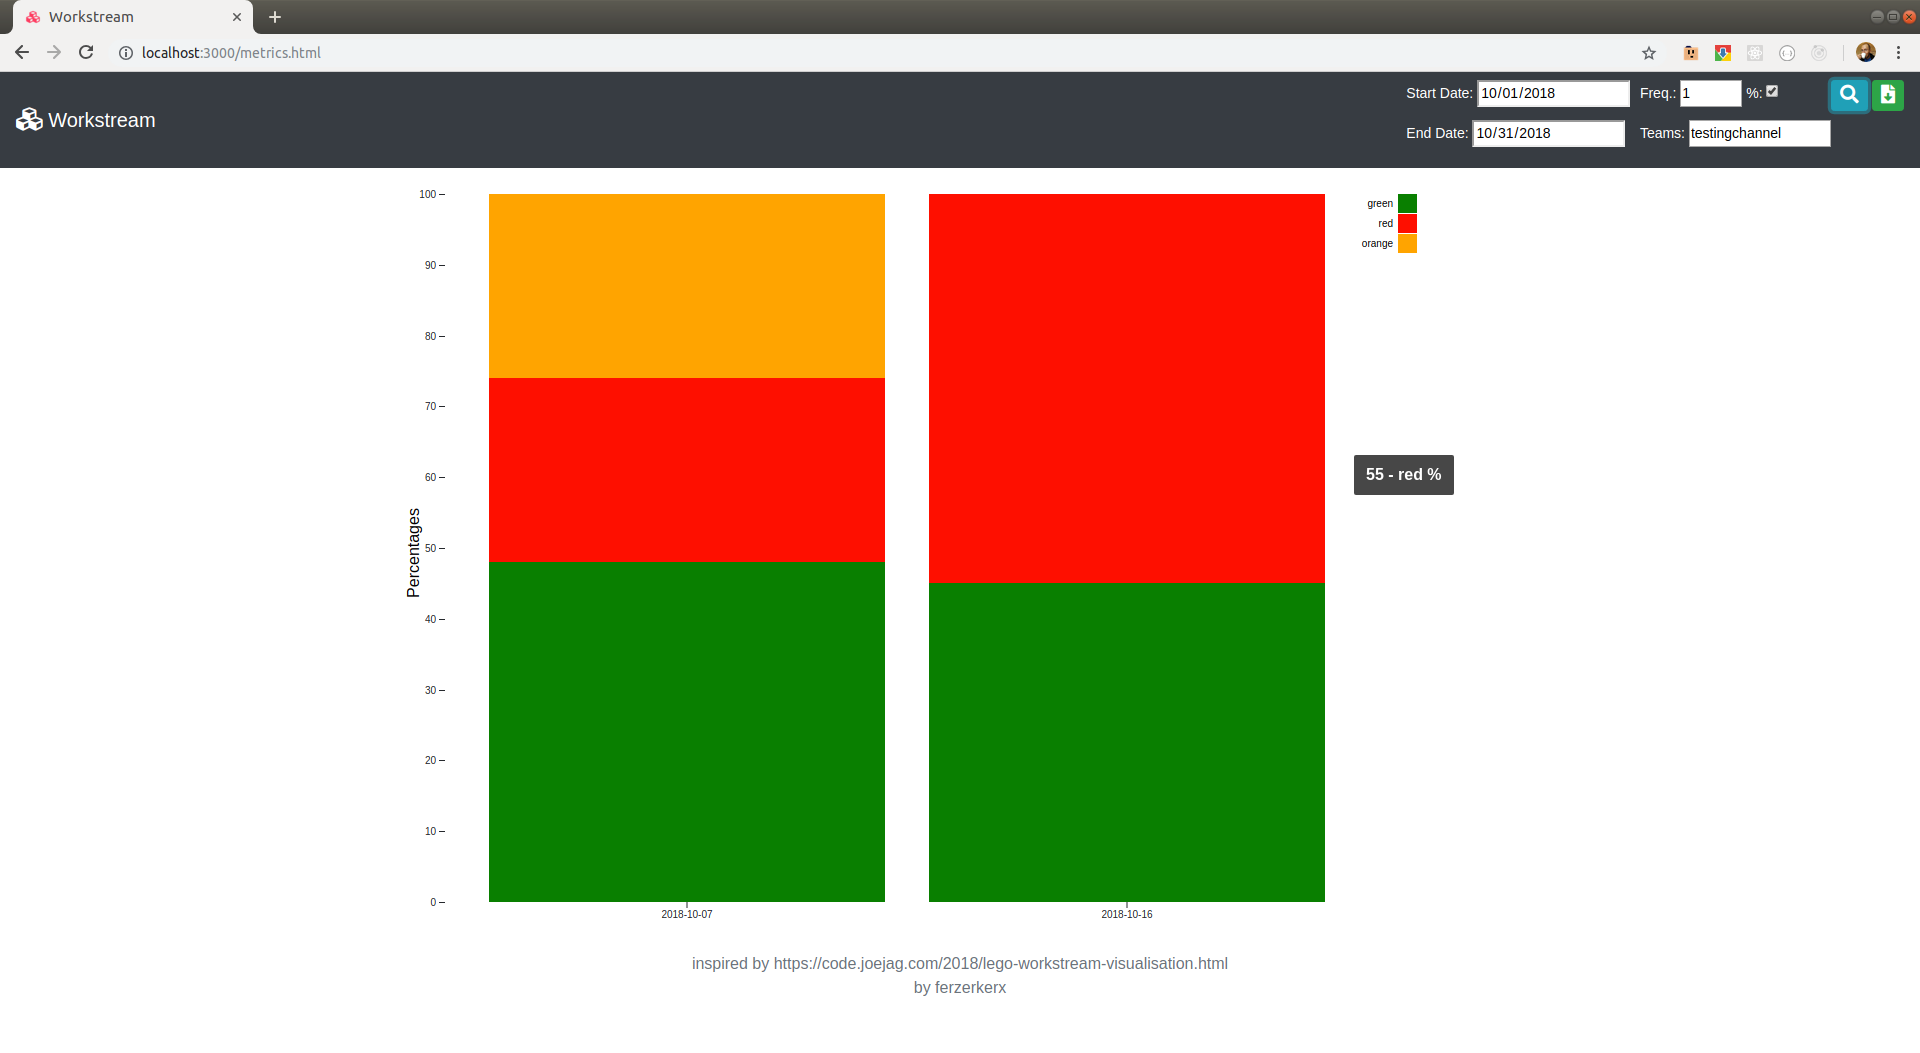
Task: Click the End Date input field
Action: 1548,133
